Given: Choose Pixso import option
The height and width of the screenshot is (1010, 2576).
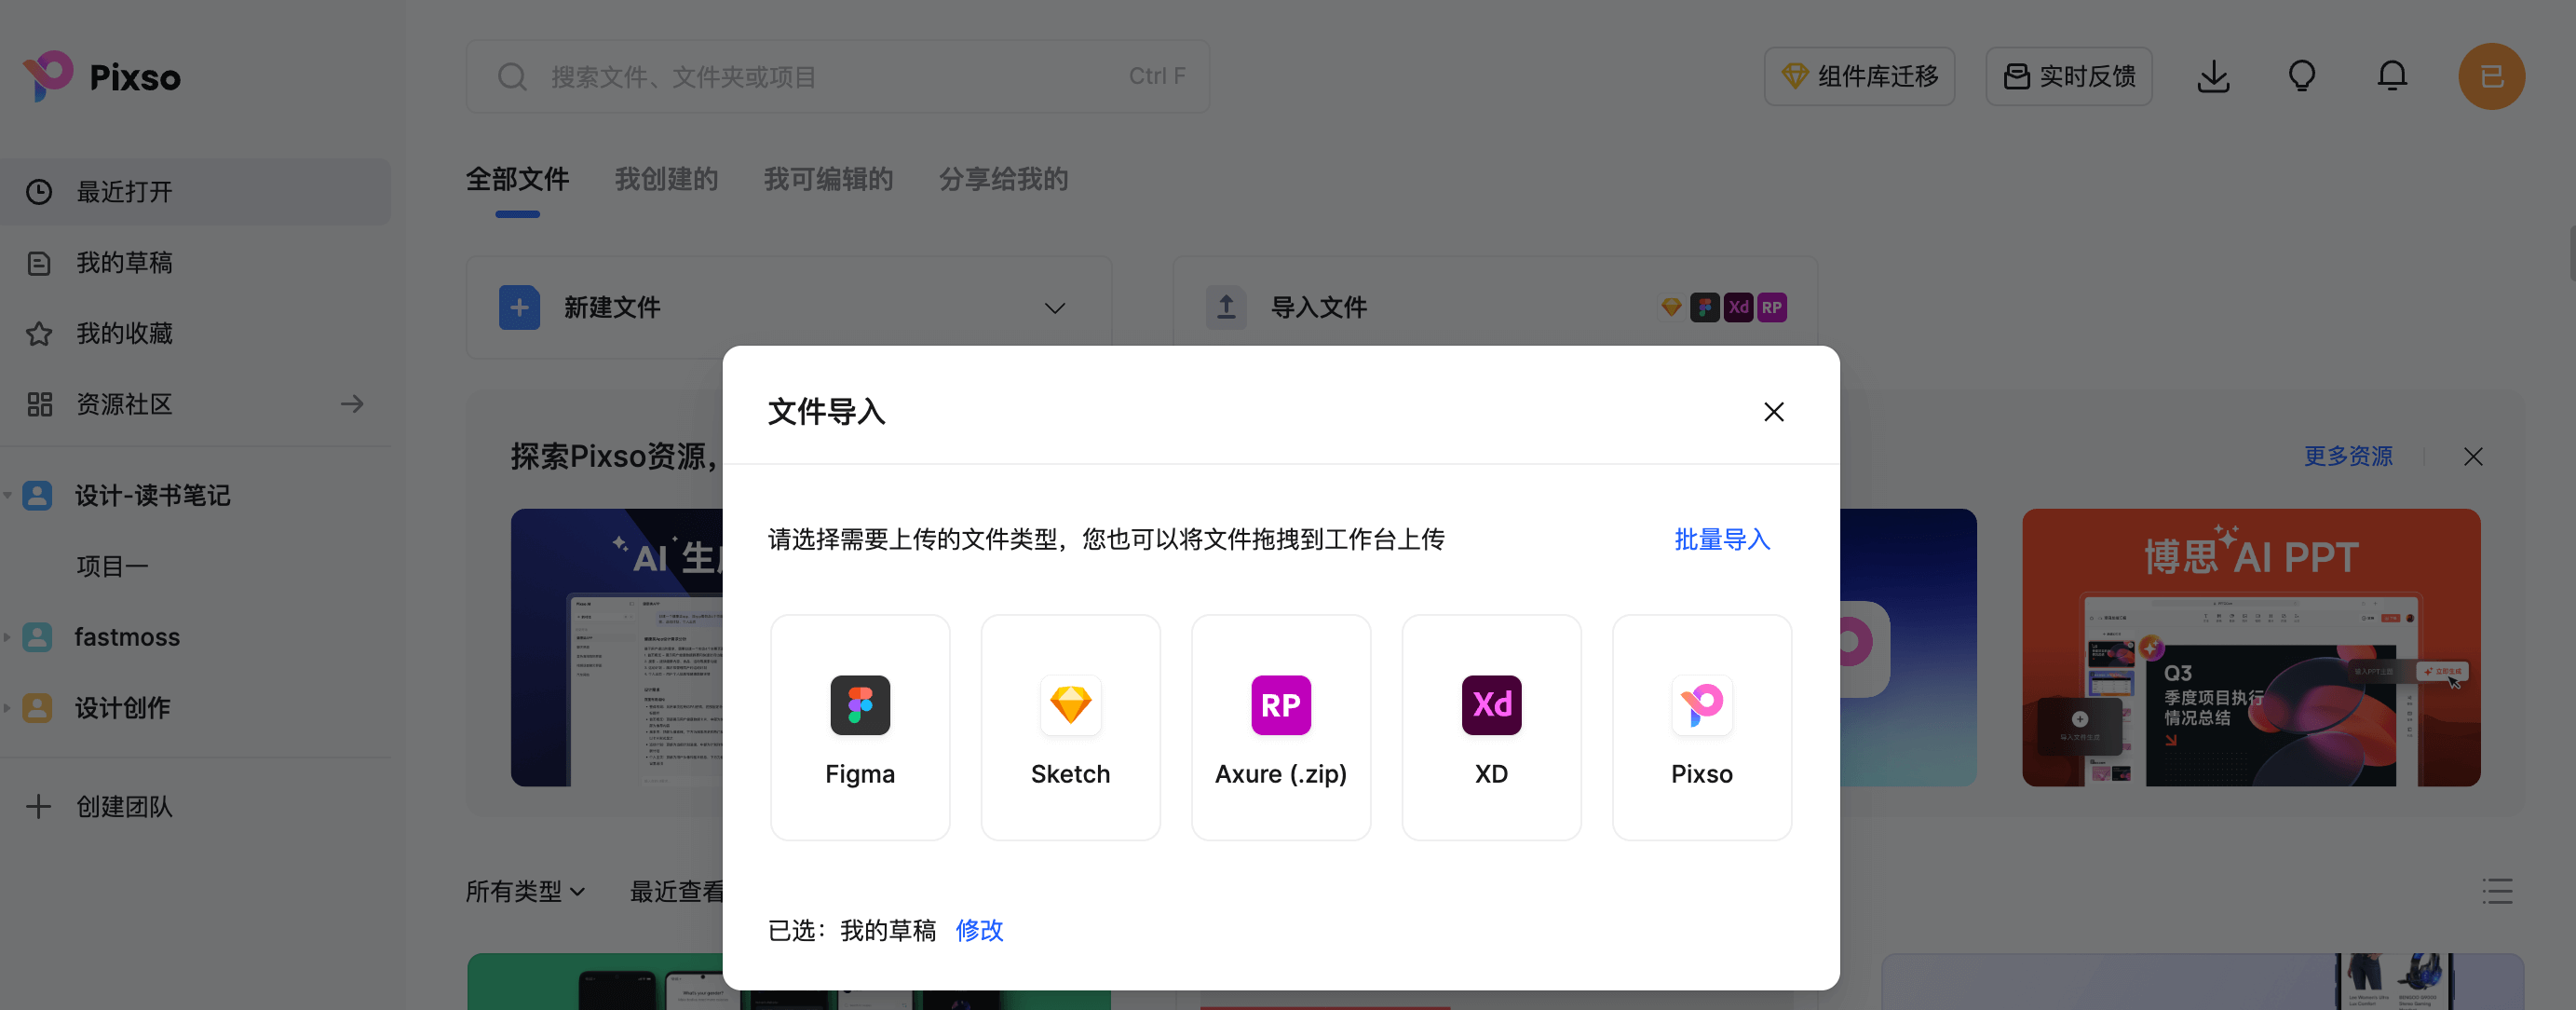Looking at the screenshot, I should click(1701, 727).
